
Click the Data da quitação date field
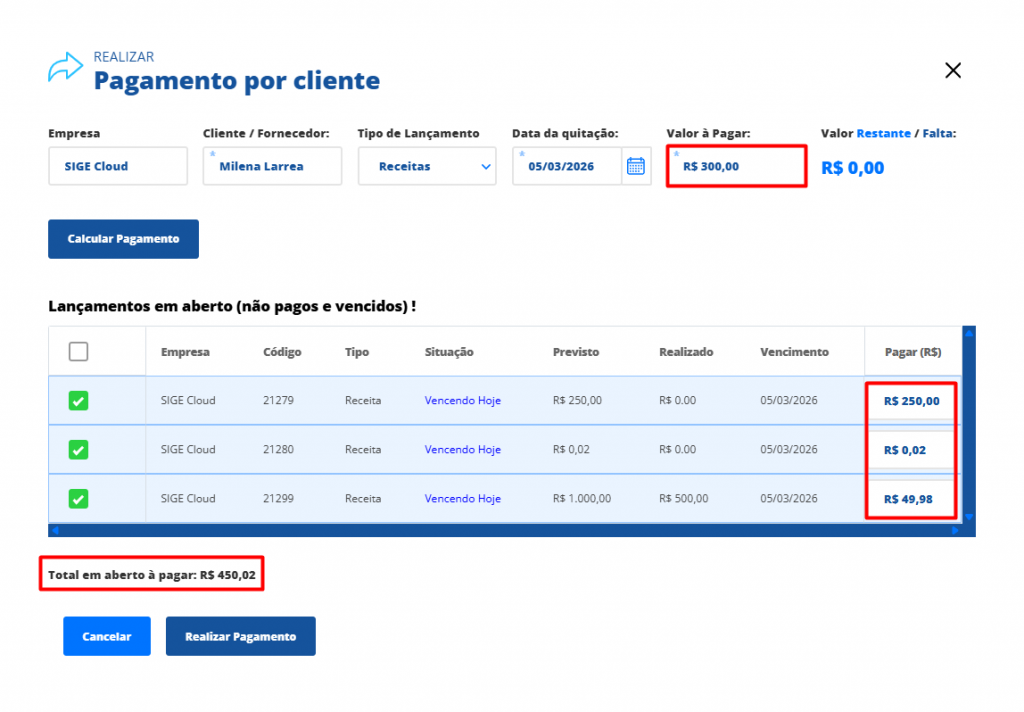point(567,167)
